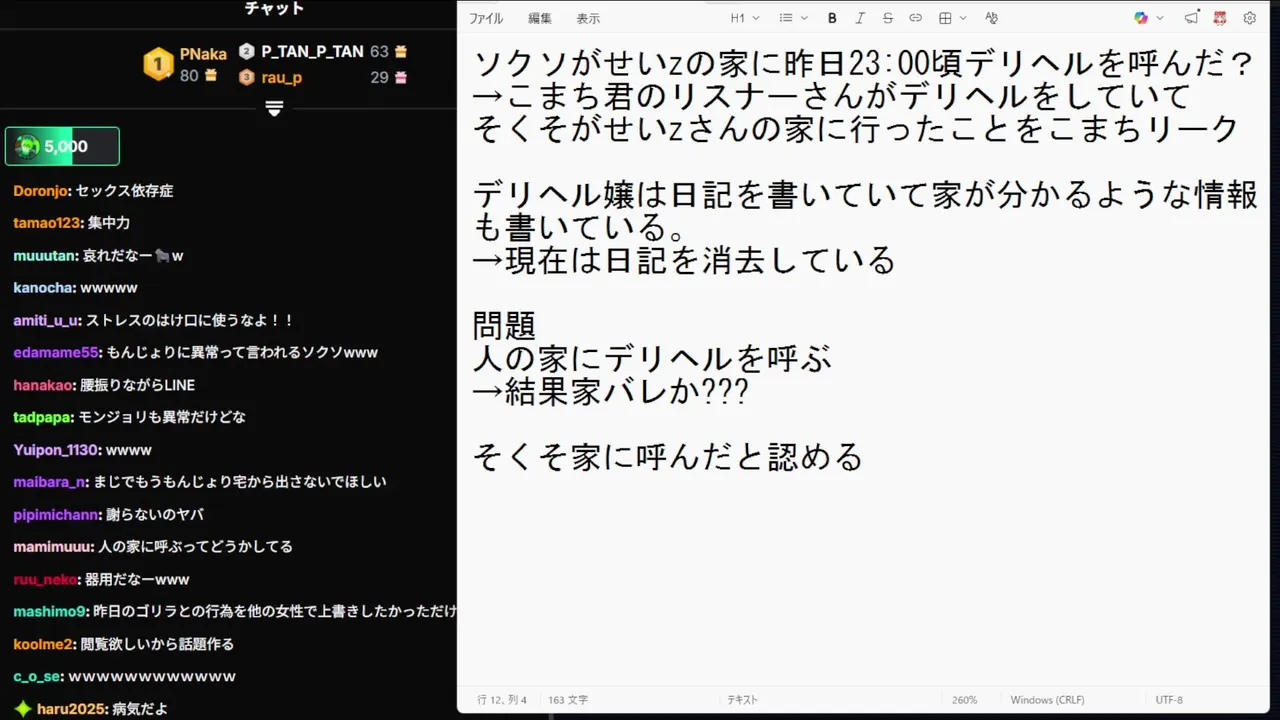Click username maibara_n in chat

pyautogui.click(x=50, y=482)
